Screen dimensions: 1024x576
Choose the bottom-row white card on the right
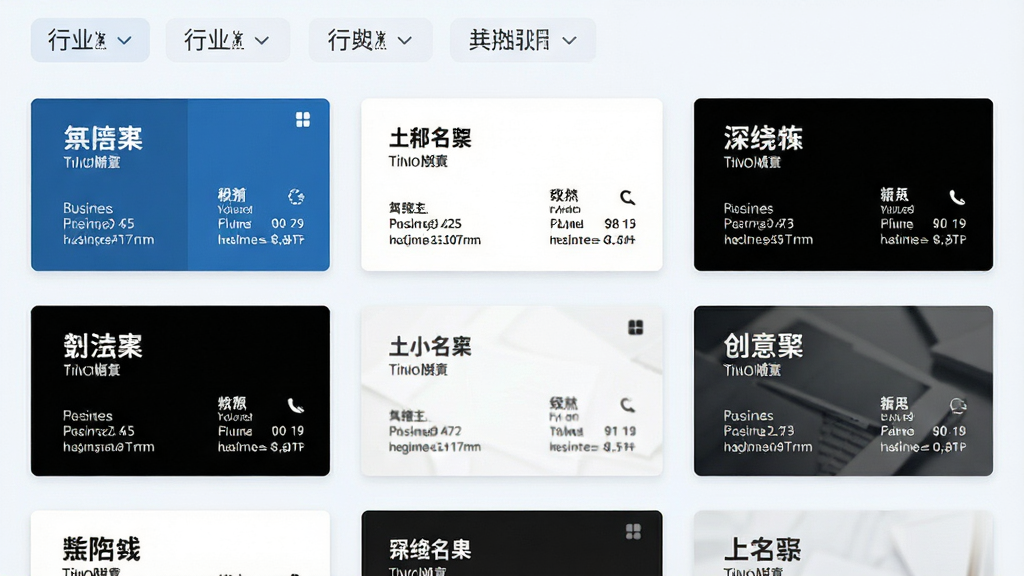pos(843,543)
